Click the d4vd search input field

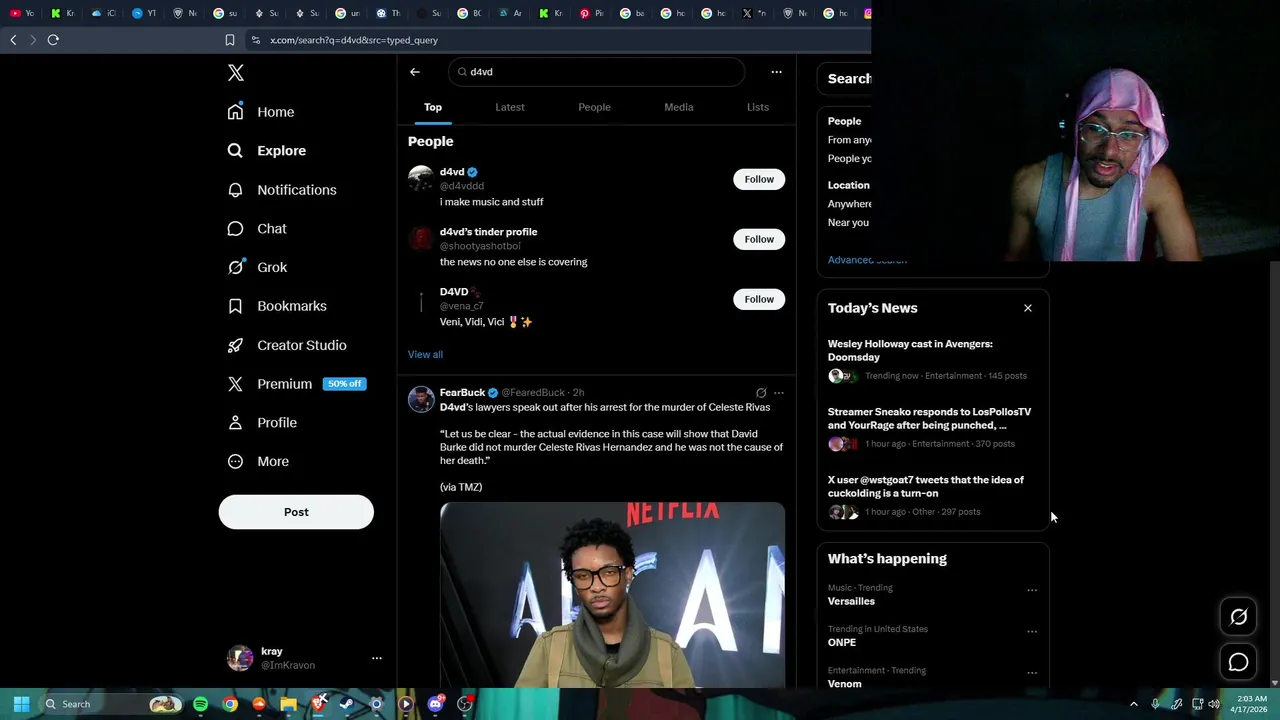point(596,72)
